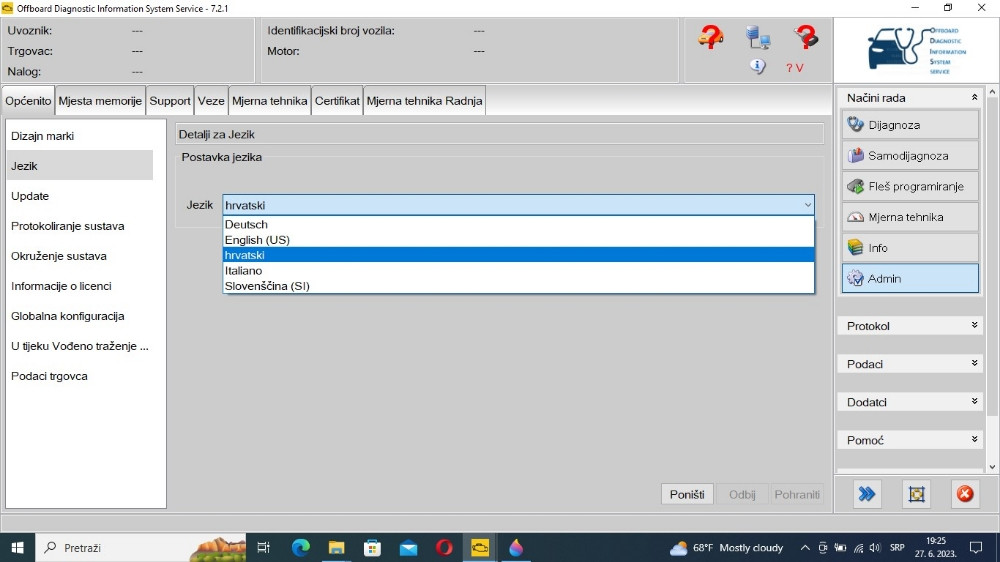This screenshot has height=562, width=1000.
Task: Click the Jezik combo box arrow
Action: 807,205
